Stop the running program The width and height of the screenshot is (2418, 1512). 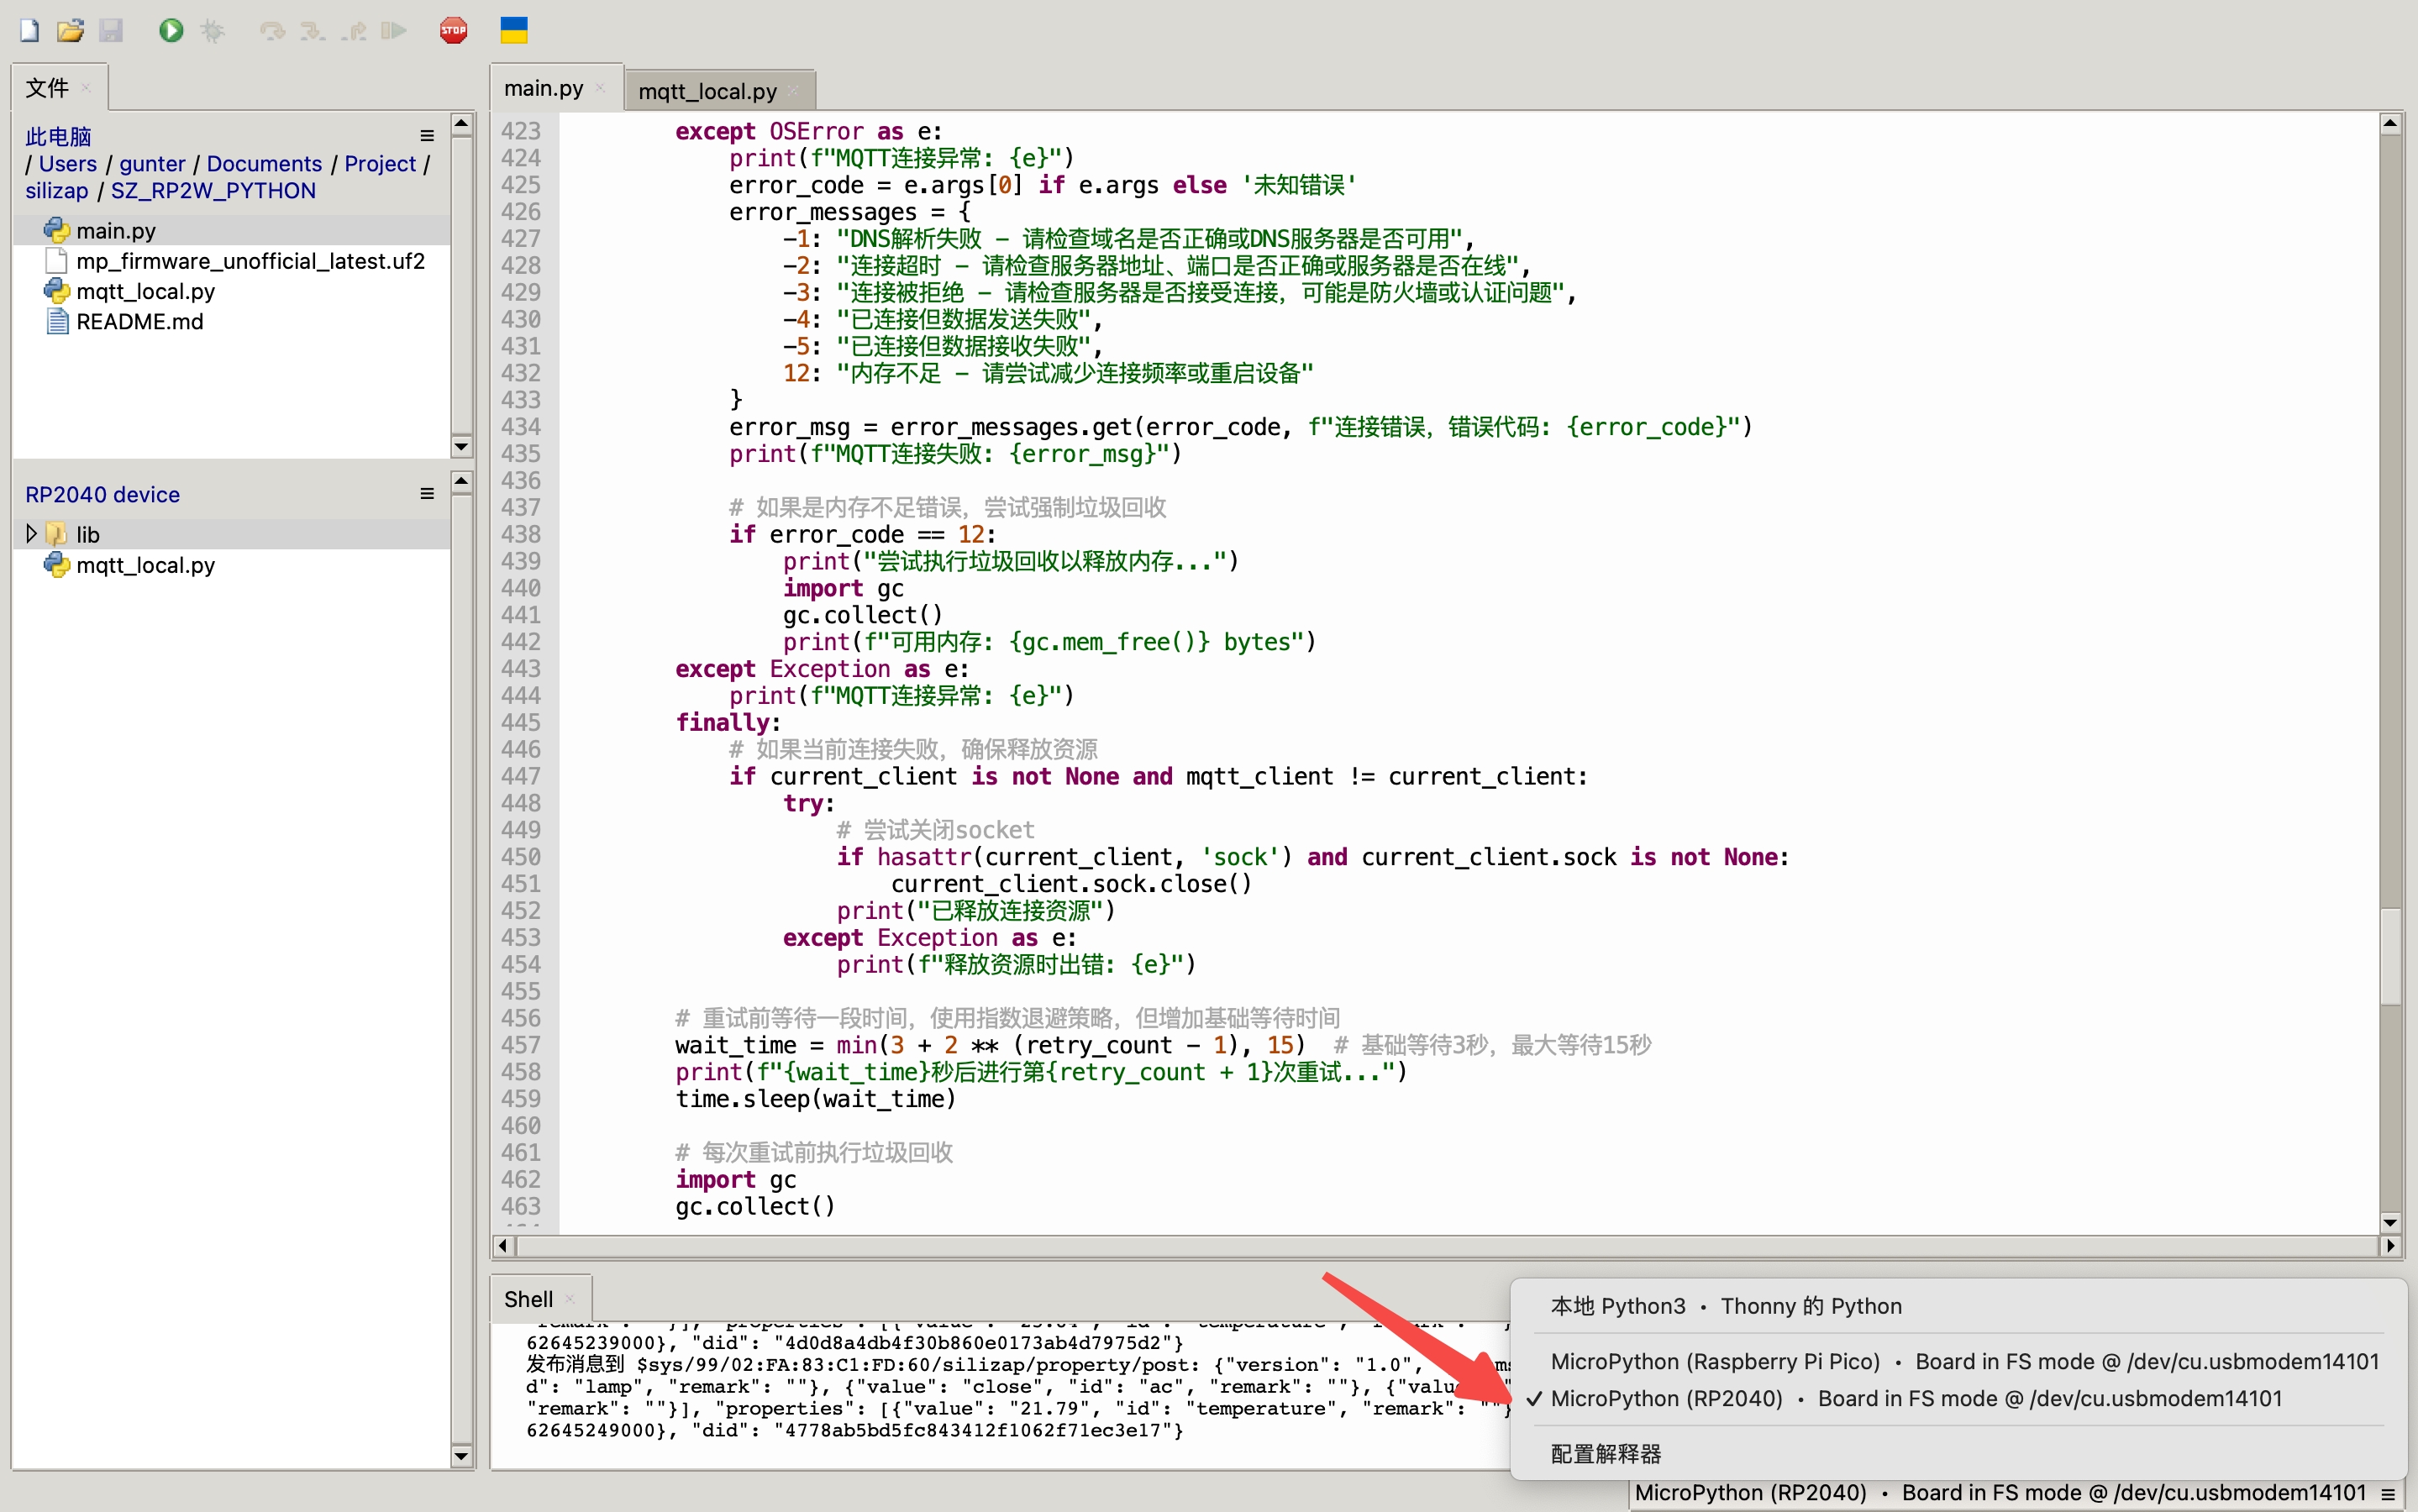coord(452,30)
